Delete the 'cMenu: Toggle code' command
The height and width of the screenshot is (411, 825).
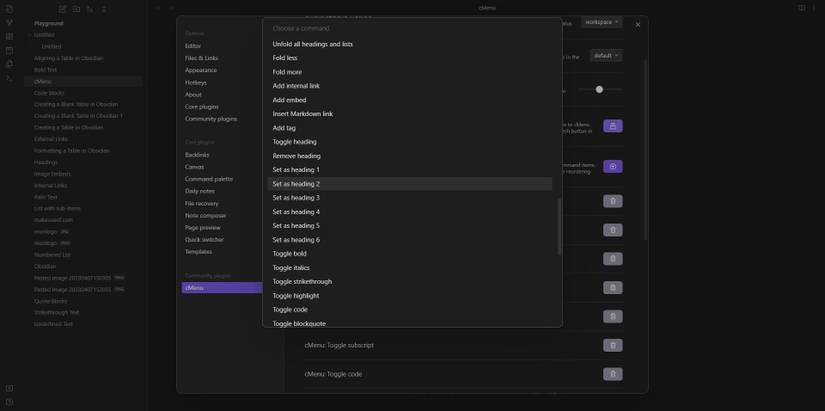coord(612,374)
